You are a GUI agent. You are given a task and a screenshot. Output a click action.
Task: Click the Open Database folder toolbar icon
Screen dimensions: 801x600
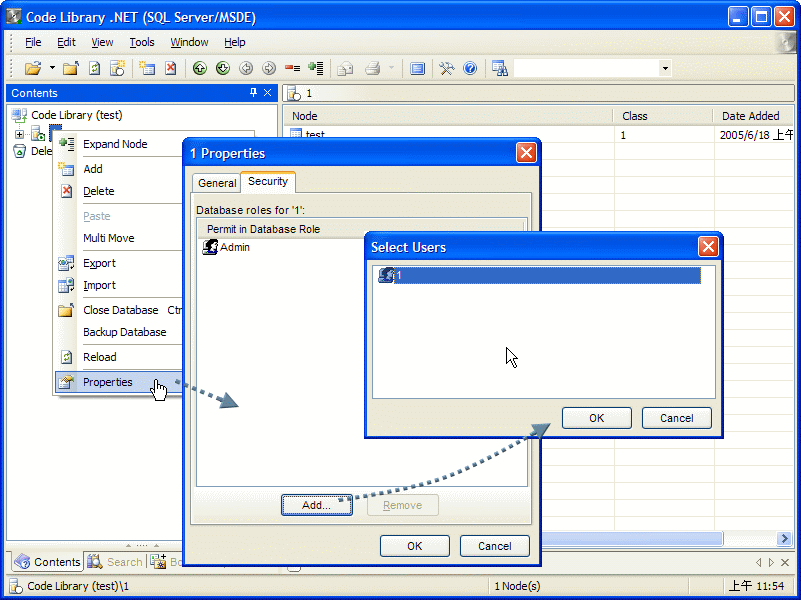tap(33, 68)
